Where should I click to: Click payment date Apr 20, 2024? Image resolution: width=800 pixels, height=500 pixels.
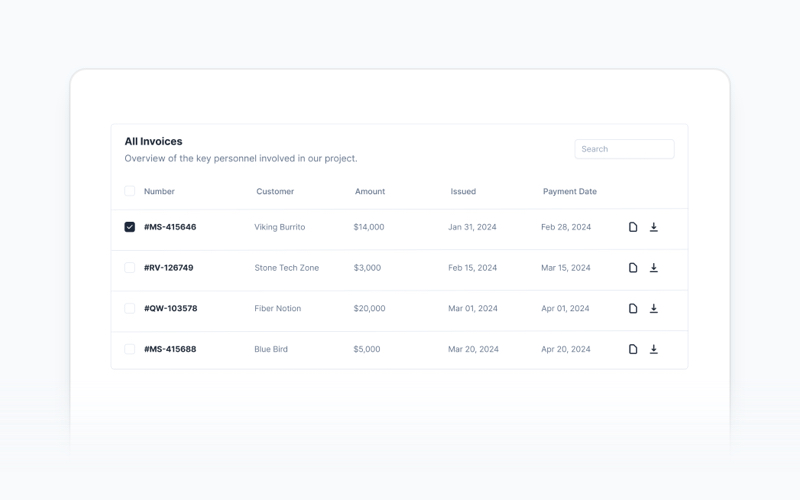pyautogui.click(x=565, y=349)
